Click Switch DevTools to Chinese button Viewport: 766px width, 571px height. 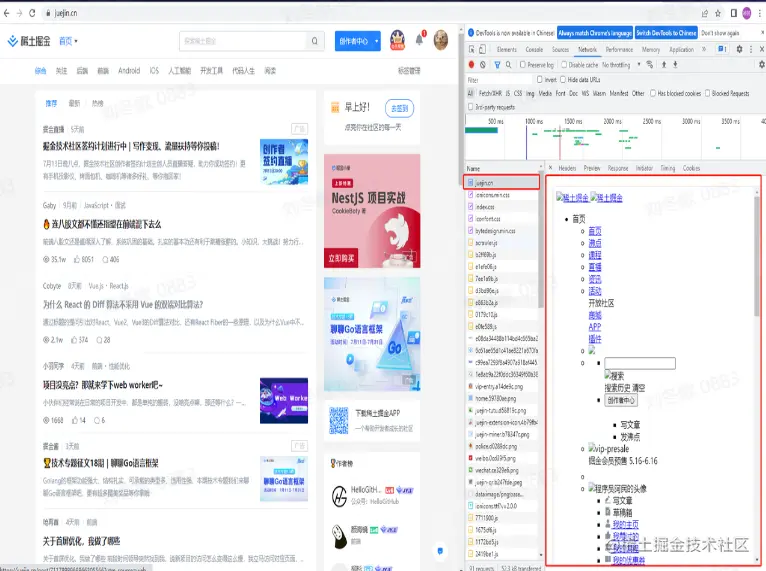(x=666, y=33)
